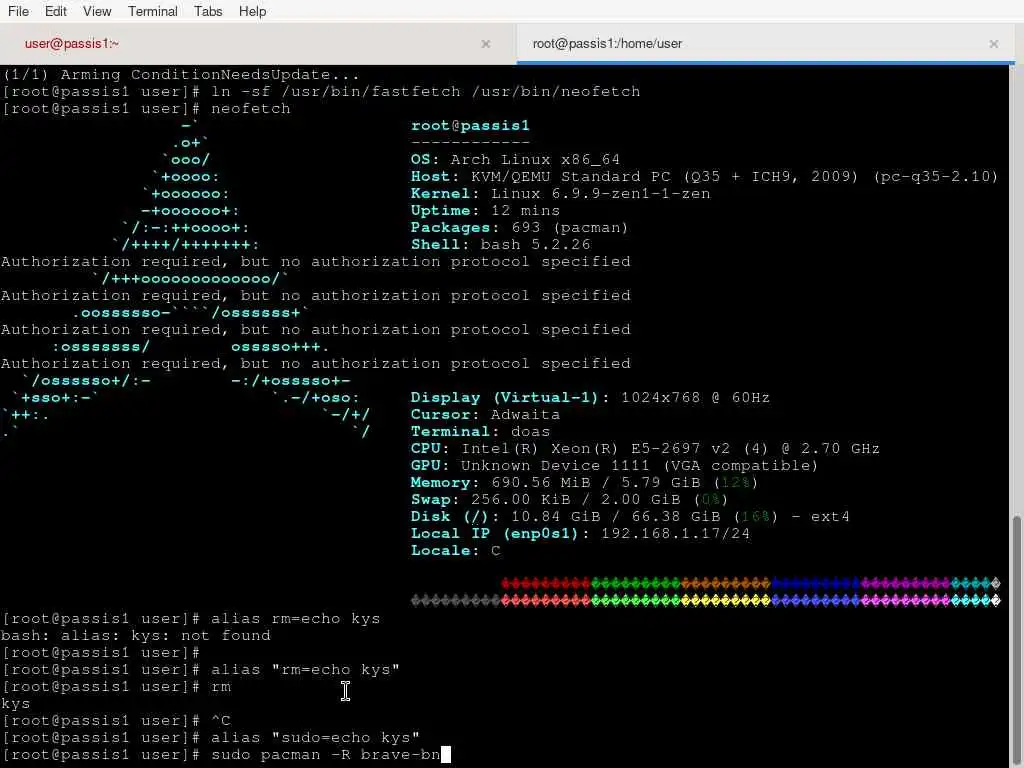Image resolution: width=1024 pixels, height=768 pixels.
Task: Click the bright yellow block in the color palette
Action: pos(726,600)
